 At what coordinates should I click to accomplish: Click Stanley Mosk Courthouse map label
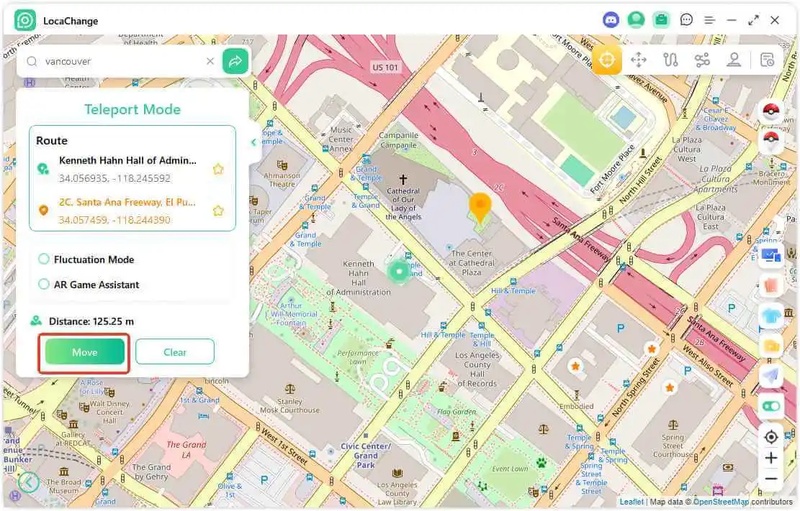[x=290, y=405]
